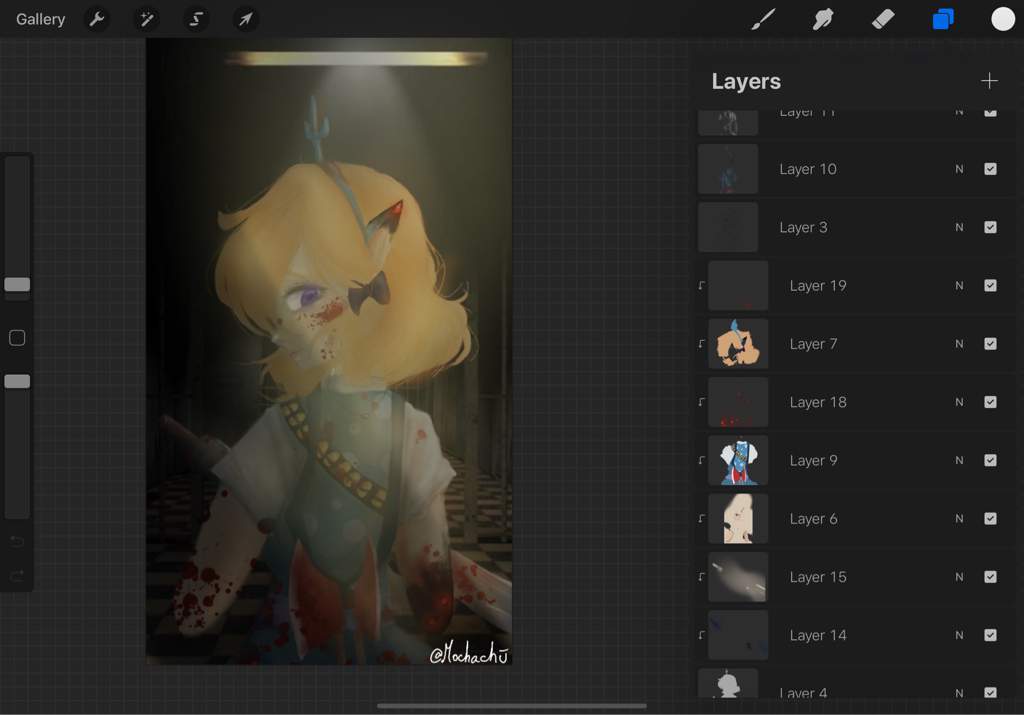Select Layer 10 thumbnail
1024x715 pixels.
(x=728, y=169)
